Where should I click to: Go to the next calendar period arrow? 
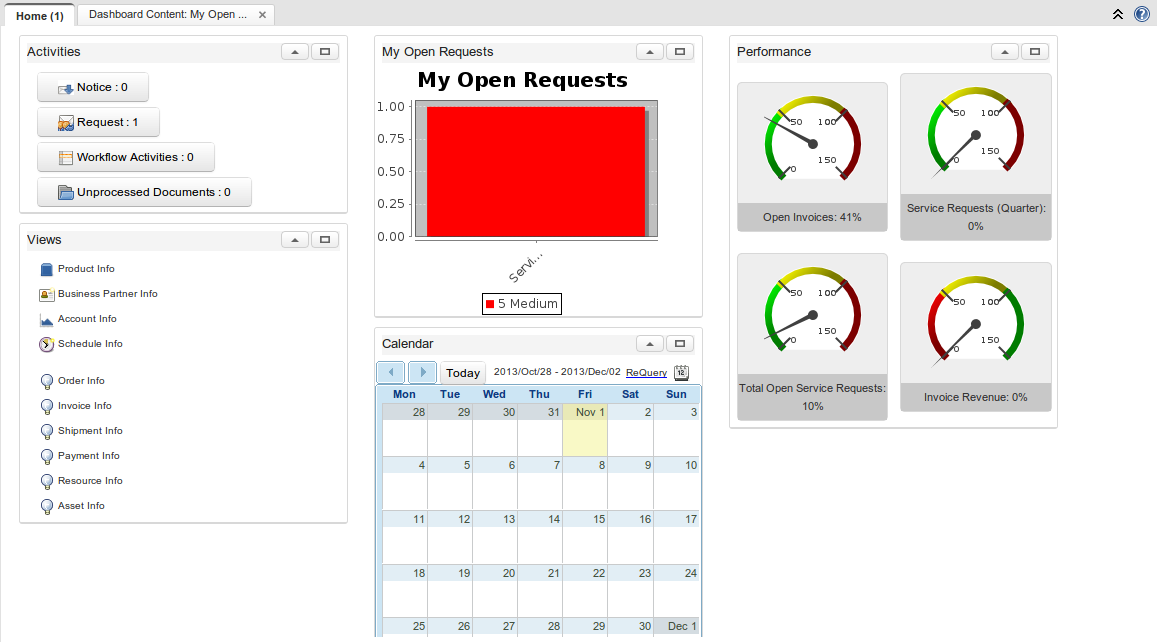tap(422, 371)
